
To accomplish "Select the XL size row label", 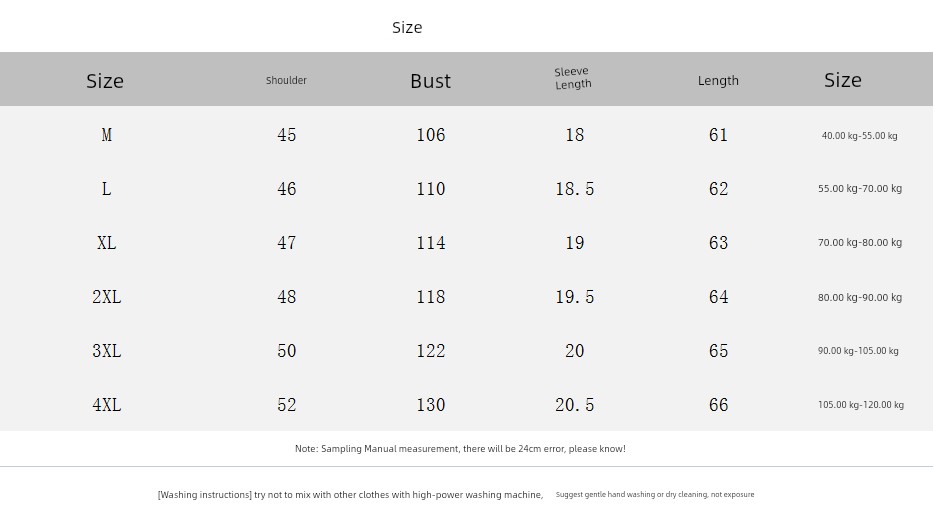I will [106, 243].
